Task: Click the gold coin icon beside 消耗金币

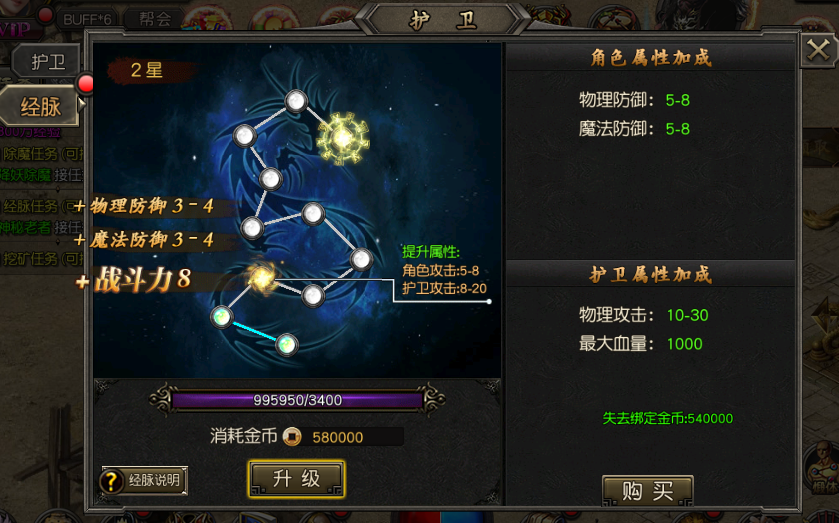Action: click(292, 437)
